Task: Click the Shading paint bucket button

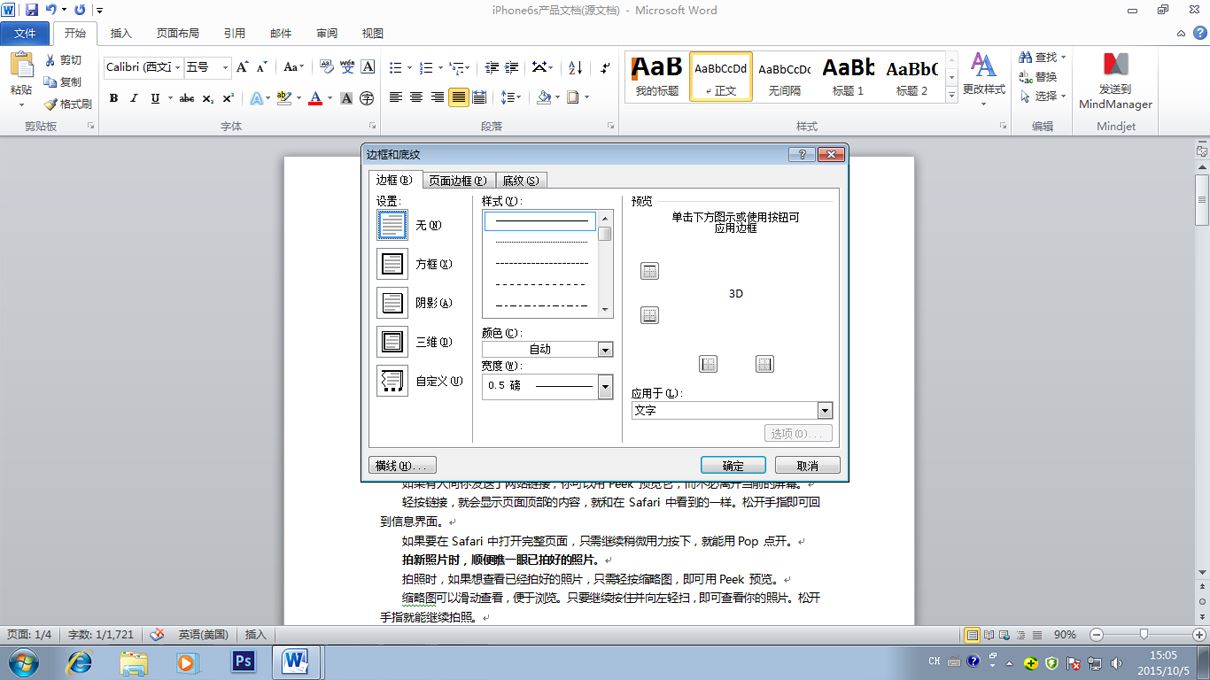Action: click(x=543, y=98)
